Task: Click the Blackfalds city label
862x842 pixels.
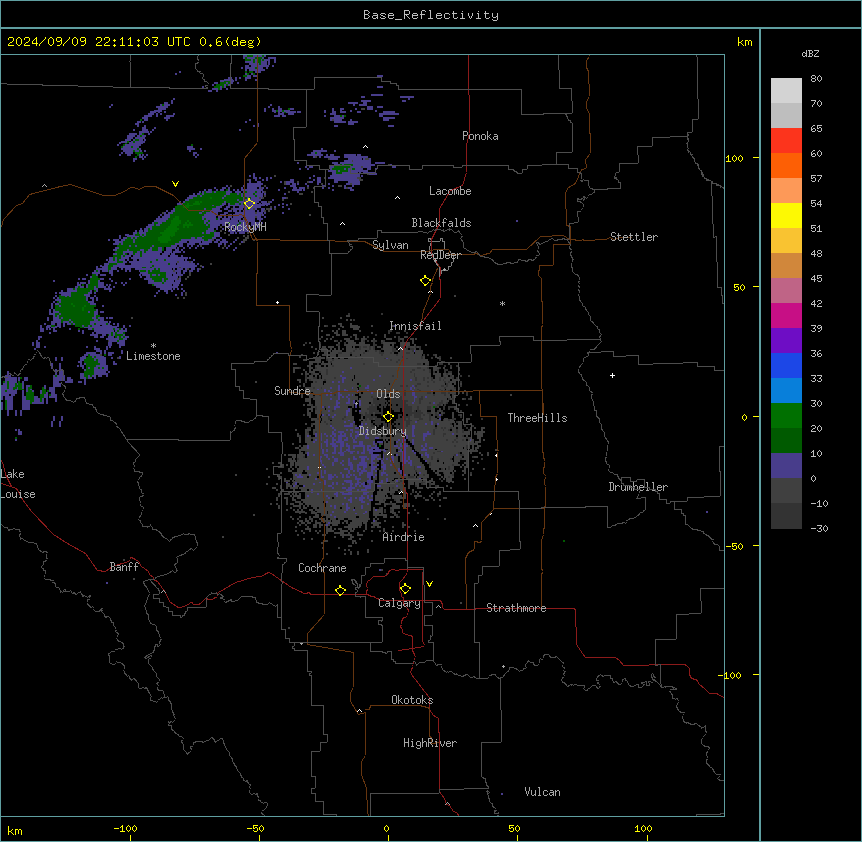Action: [441, 223]
